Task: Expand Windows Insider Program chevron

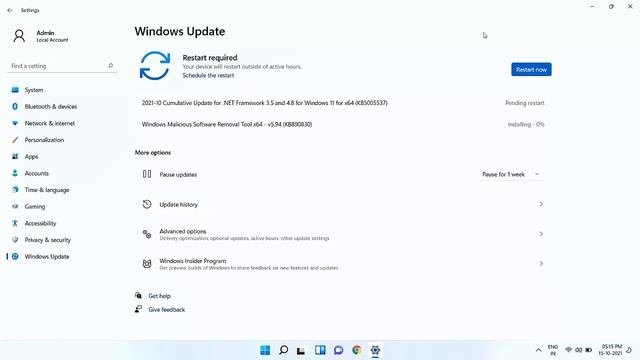Action: click(541, 264)
